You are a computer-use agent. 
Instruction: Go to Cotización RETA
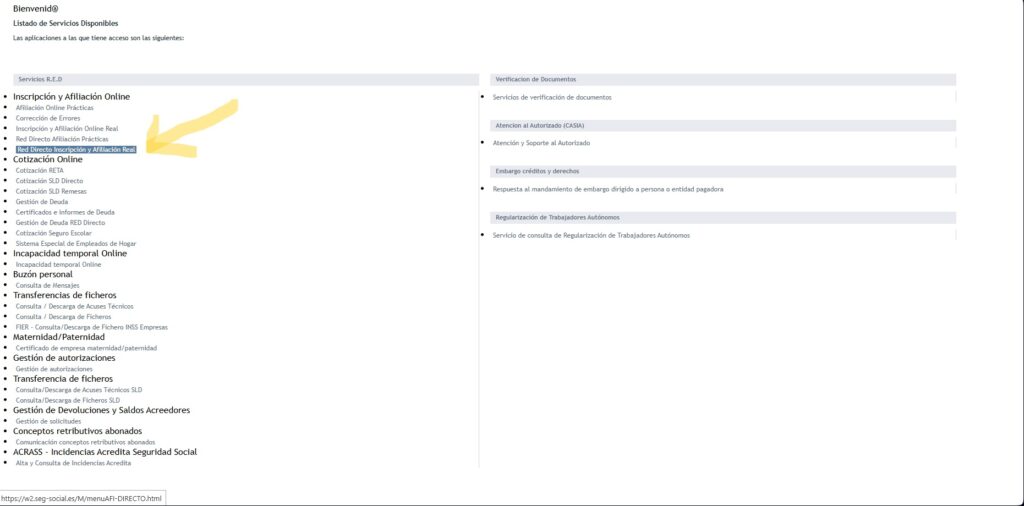coord(40,170)
